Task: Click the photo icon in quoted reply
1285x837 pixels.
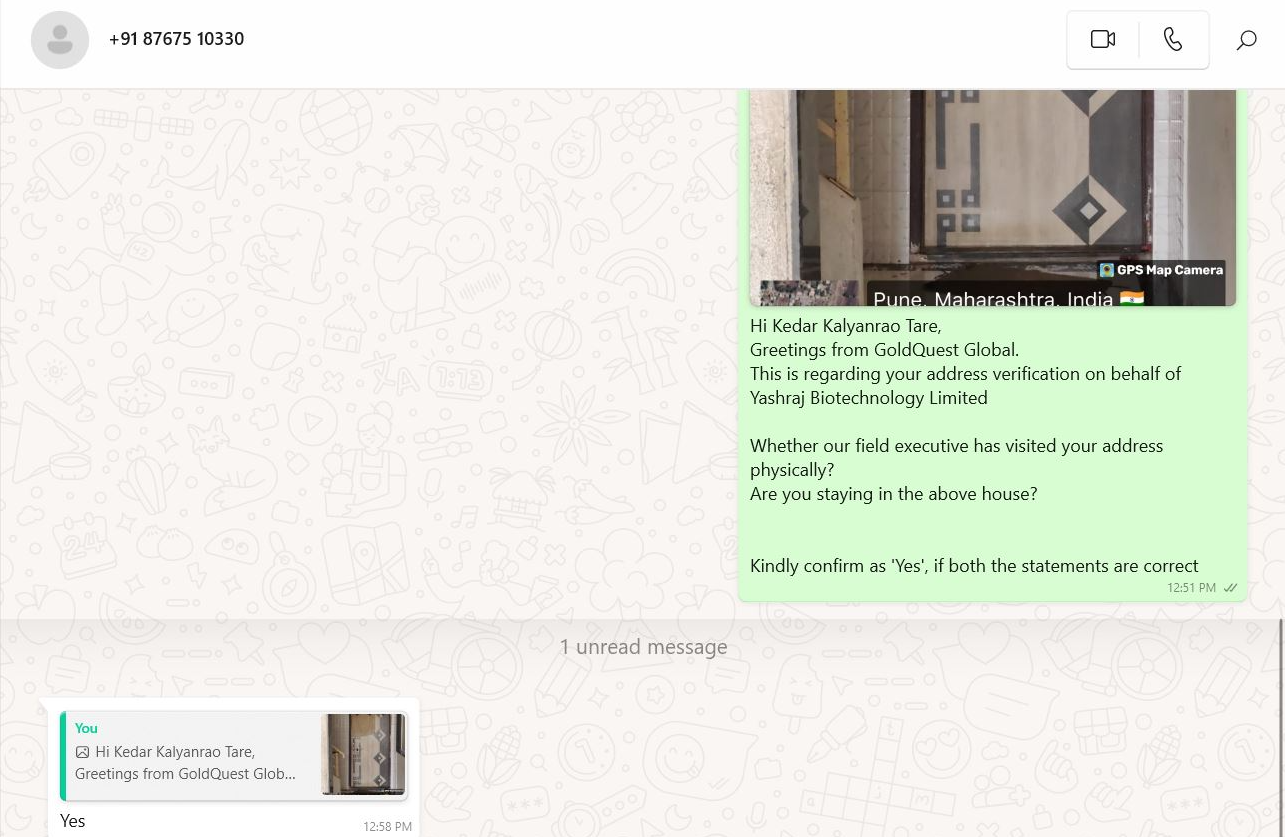Action: [83, 752]
